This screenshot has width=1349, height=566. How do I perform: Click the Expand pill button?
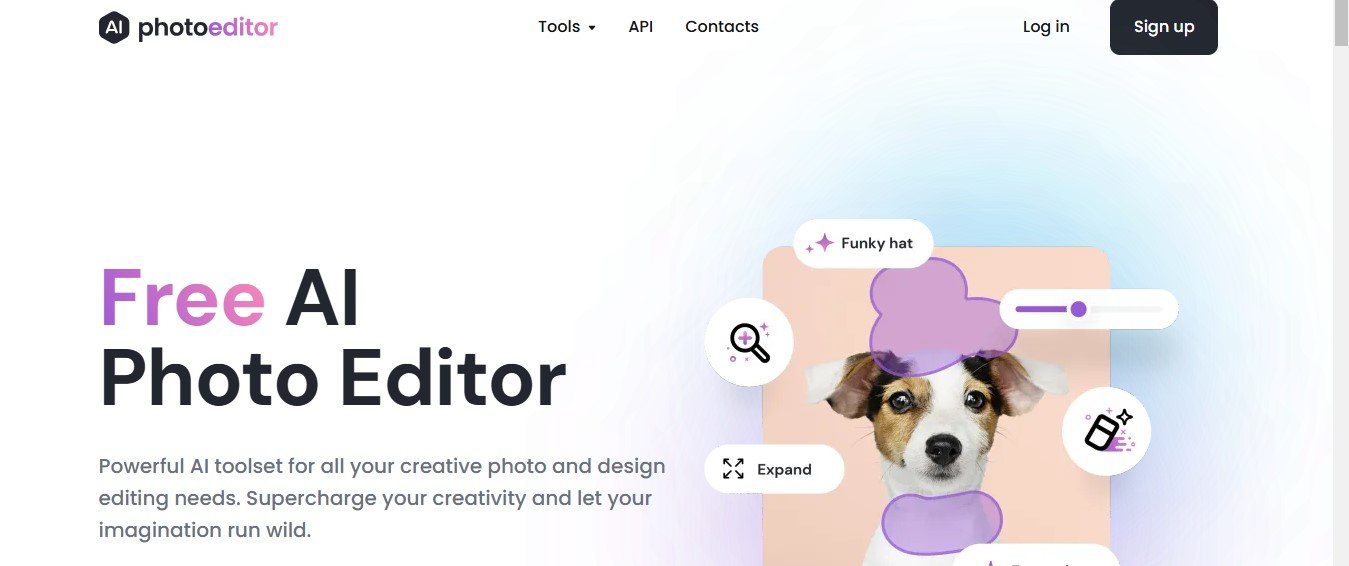(774, 469)
